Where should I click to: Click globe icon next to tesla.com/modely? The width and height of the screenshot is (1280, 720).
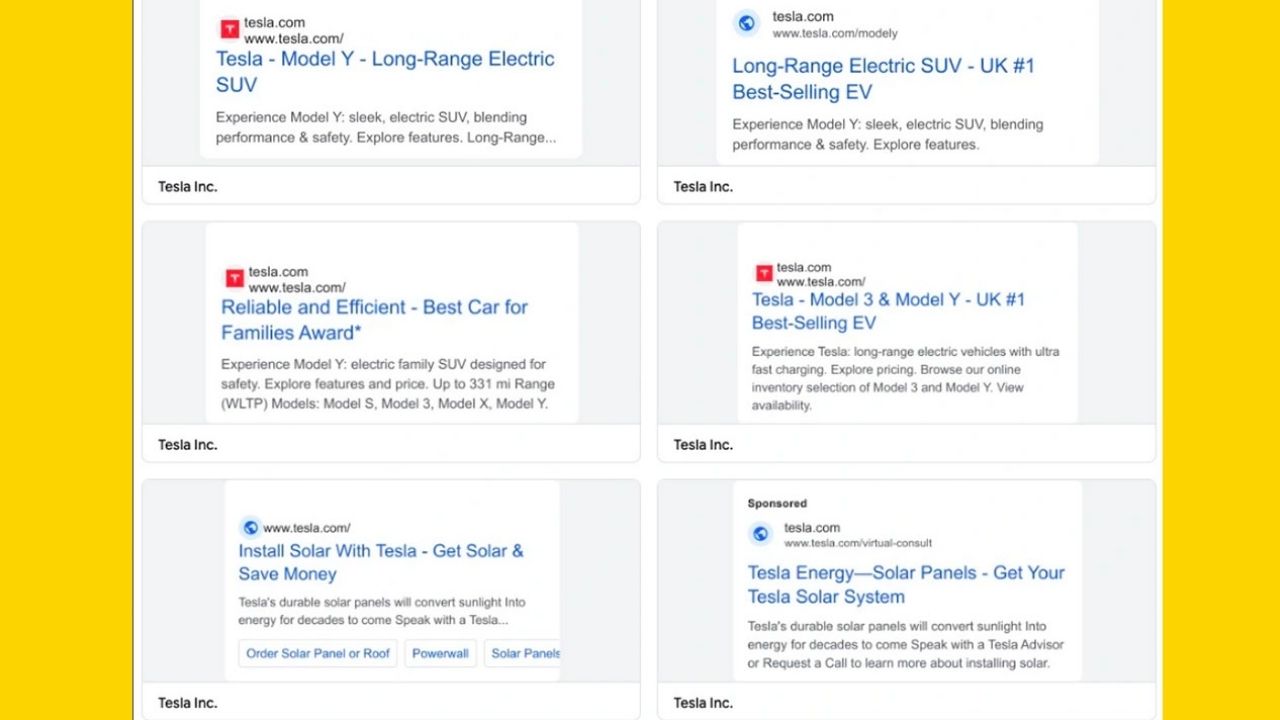[x=746, y=24]
